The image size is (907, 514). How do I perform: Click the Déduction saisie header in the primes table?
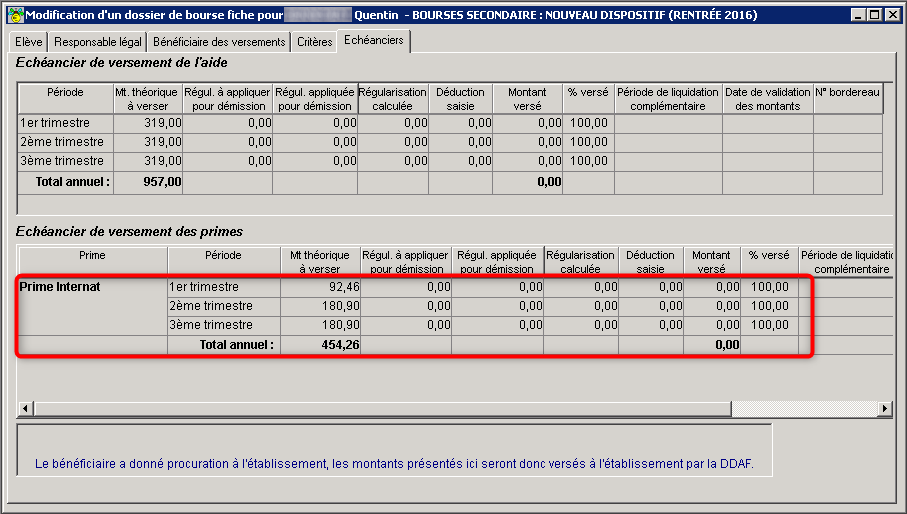[650, 261]
